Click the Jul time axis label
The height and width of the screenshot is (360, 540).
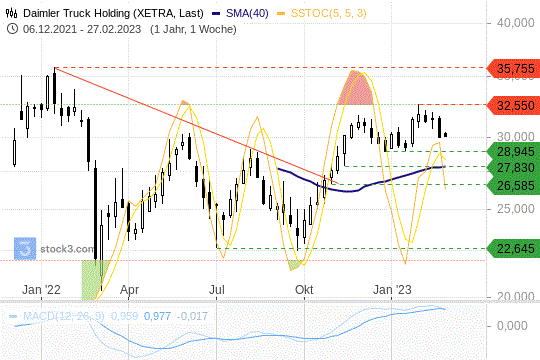pos(217,290)
